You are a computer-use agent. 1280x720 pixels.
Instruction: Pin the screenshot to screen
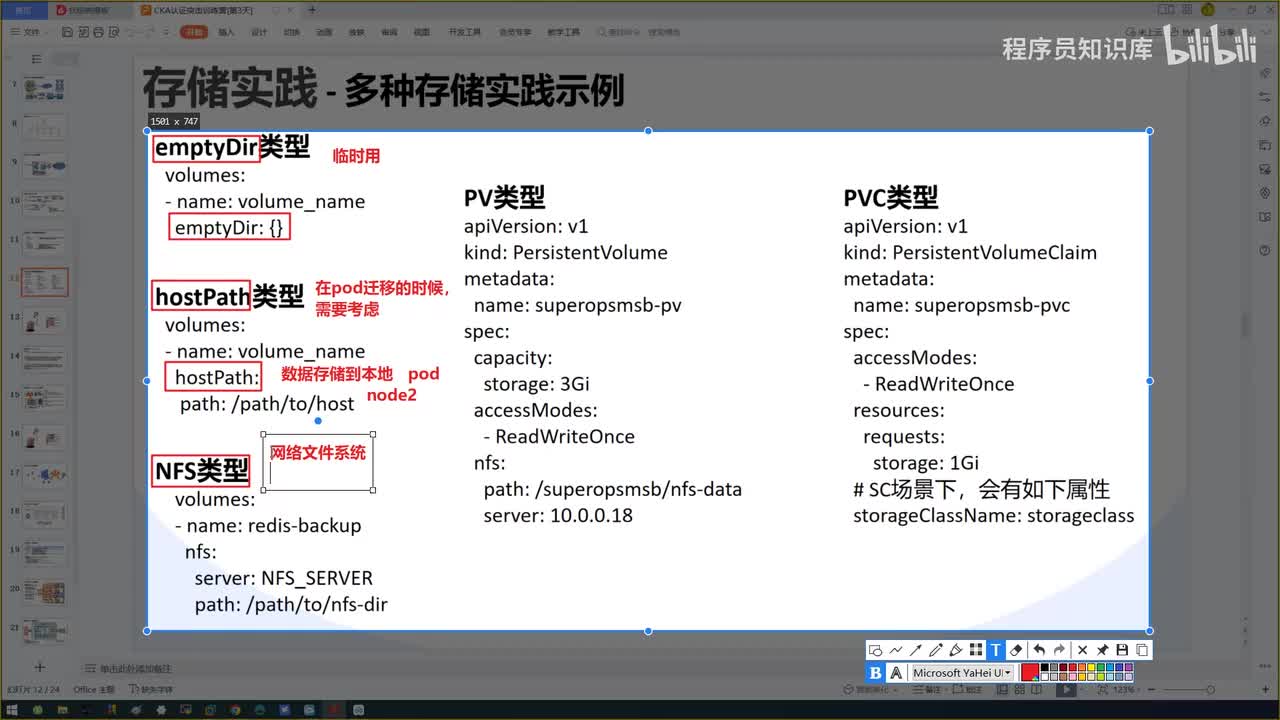1102,650
